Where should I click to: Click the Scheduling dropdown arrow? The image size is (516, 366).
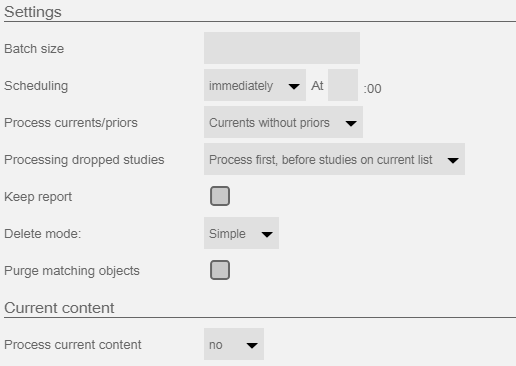tap(294, 86)
